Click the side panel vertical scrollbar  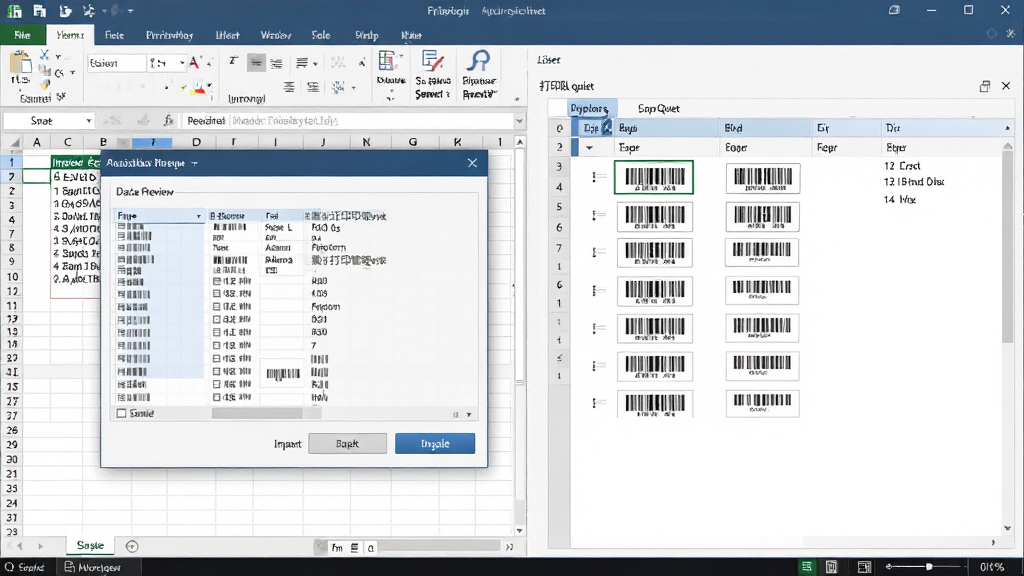[x=1007, y=248]
